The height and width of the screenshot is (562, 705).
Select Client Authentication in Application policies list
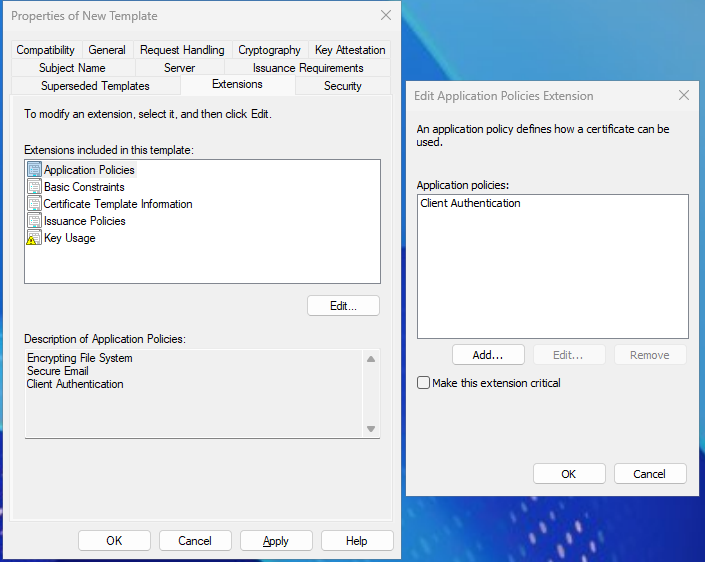point(471,203)
